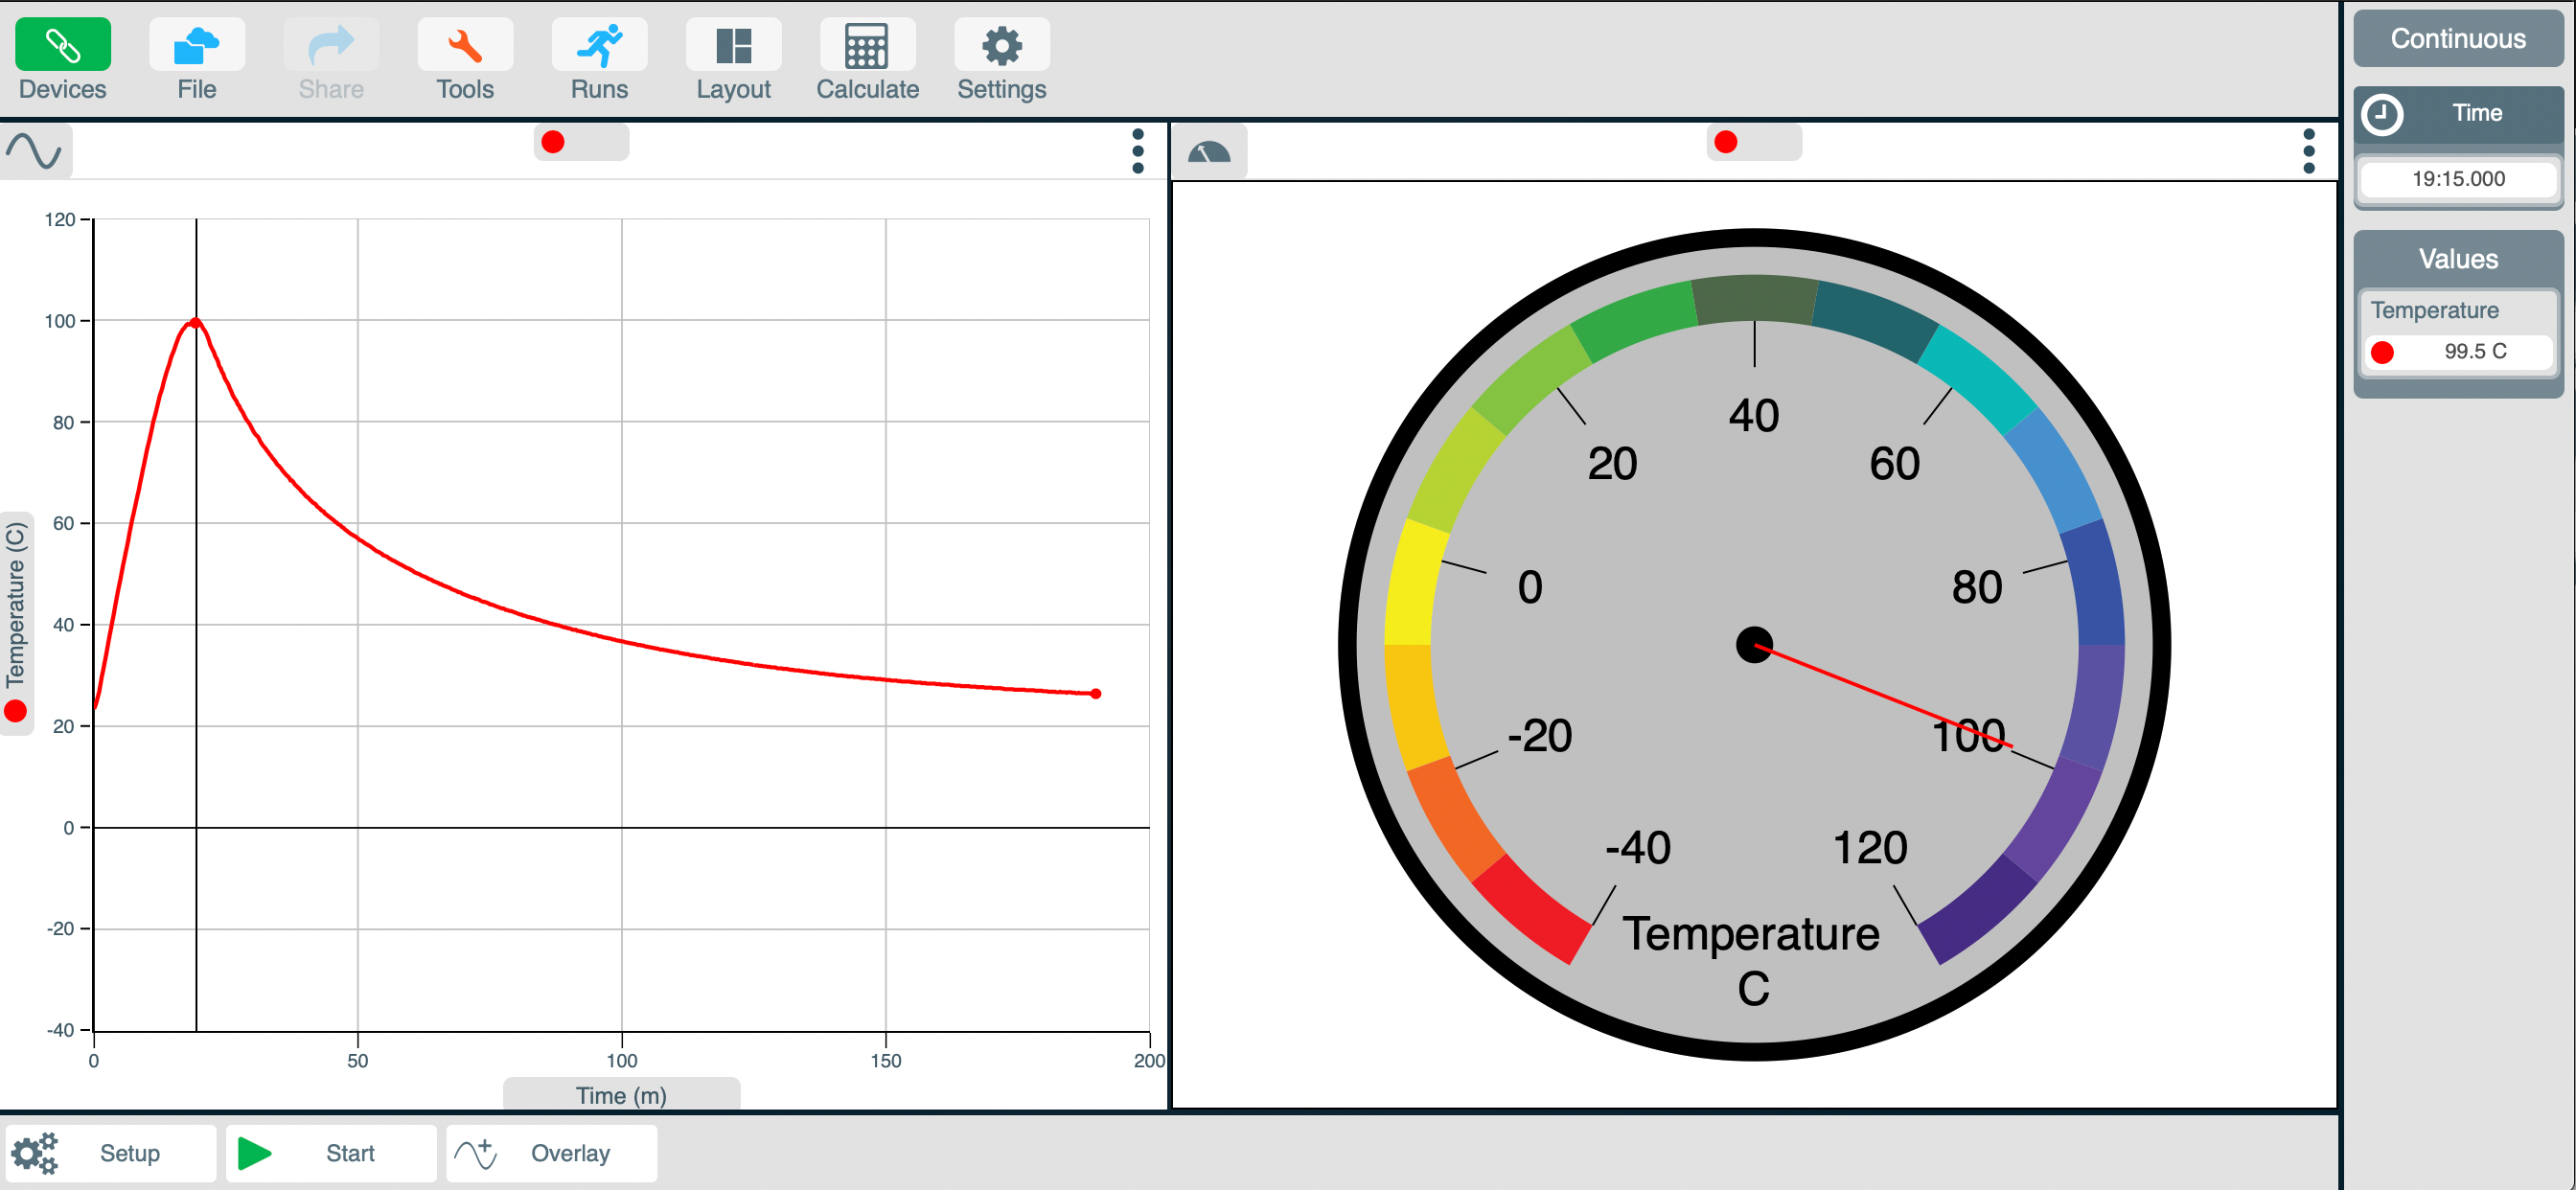Open the Layout options icon
The image size is (2576, 1190).
[x=733, y=45]
